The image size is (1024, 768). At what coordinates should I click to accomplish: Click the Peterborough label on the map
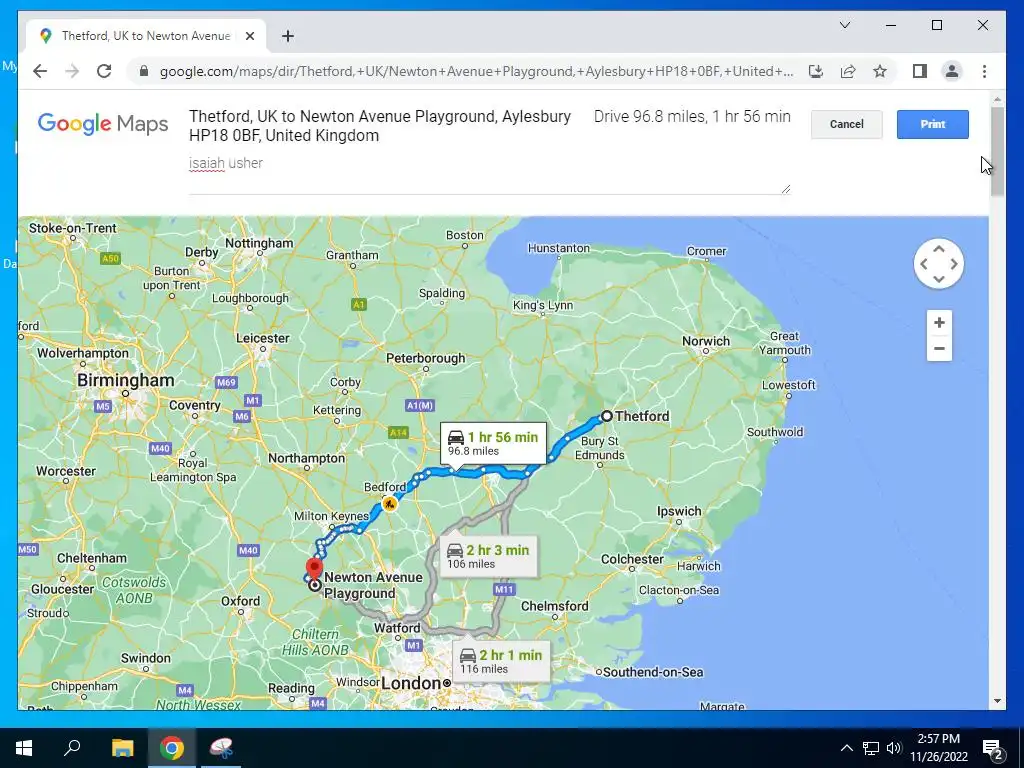click(x=425, y=358)
